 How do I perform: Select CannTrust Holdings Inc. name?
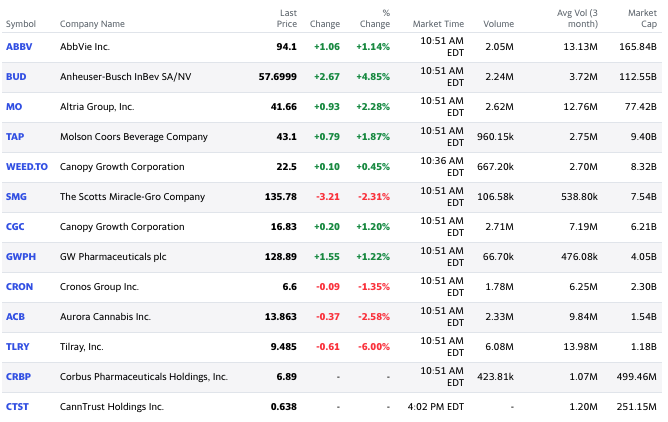[112, 407]
